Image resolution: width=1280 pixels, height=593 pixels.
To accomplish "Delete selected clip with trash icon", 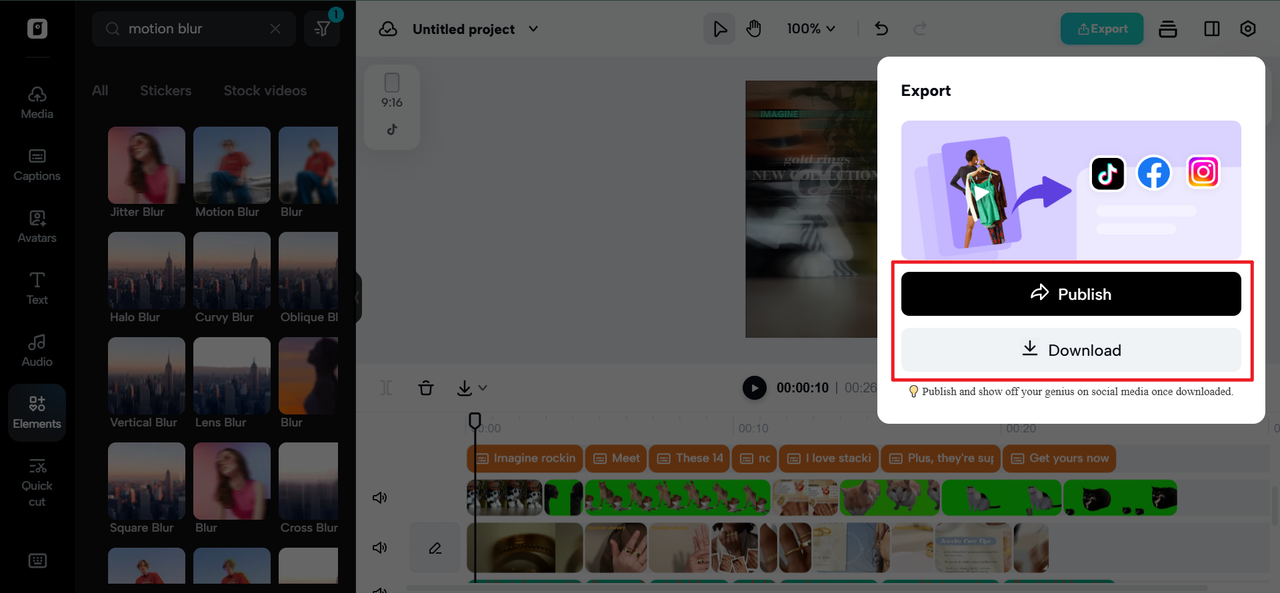I will [x=426, y=388].
